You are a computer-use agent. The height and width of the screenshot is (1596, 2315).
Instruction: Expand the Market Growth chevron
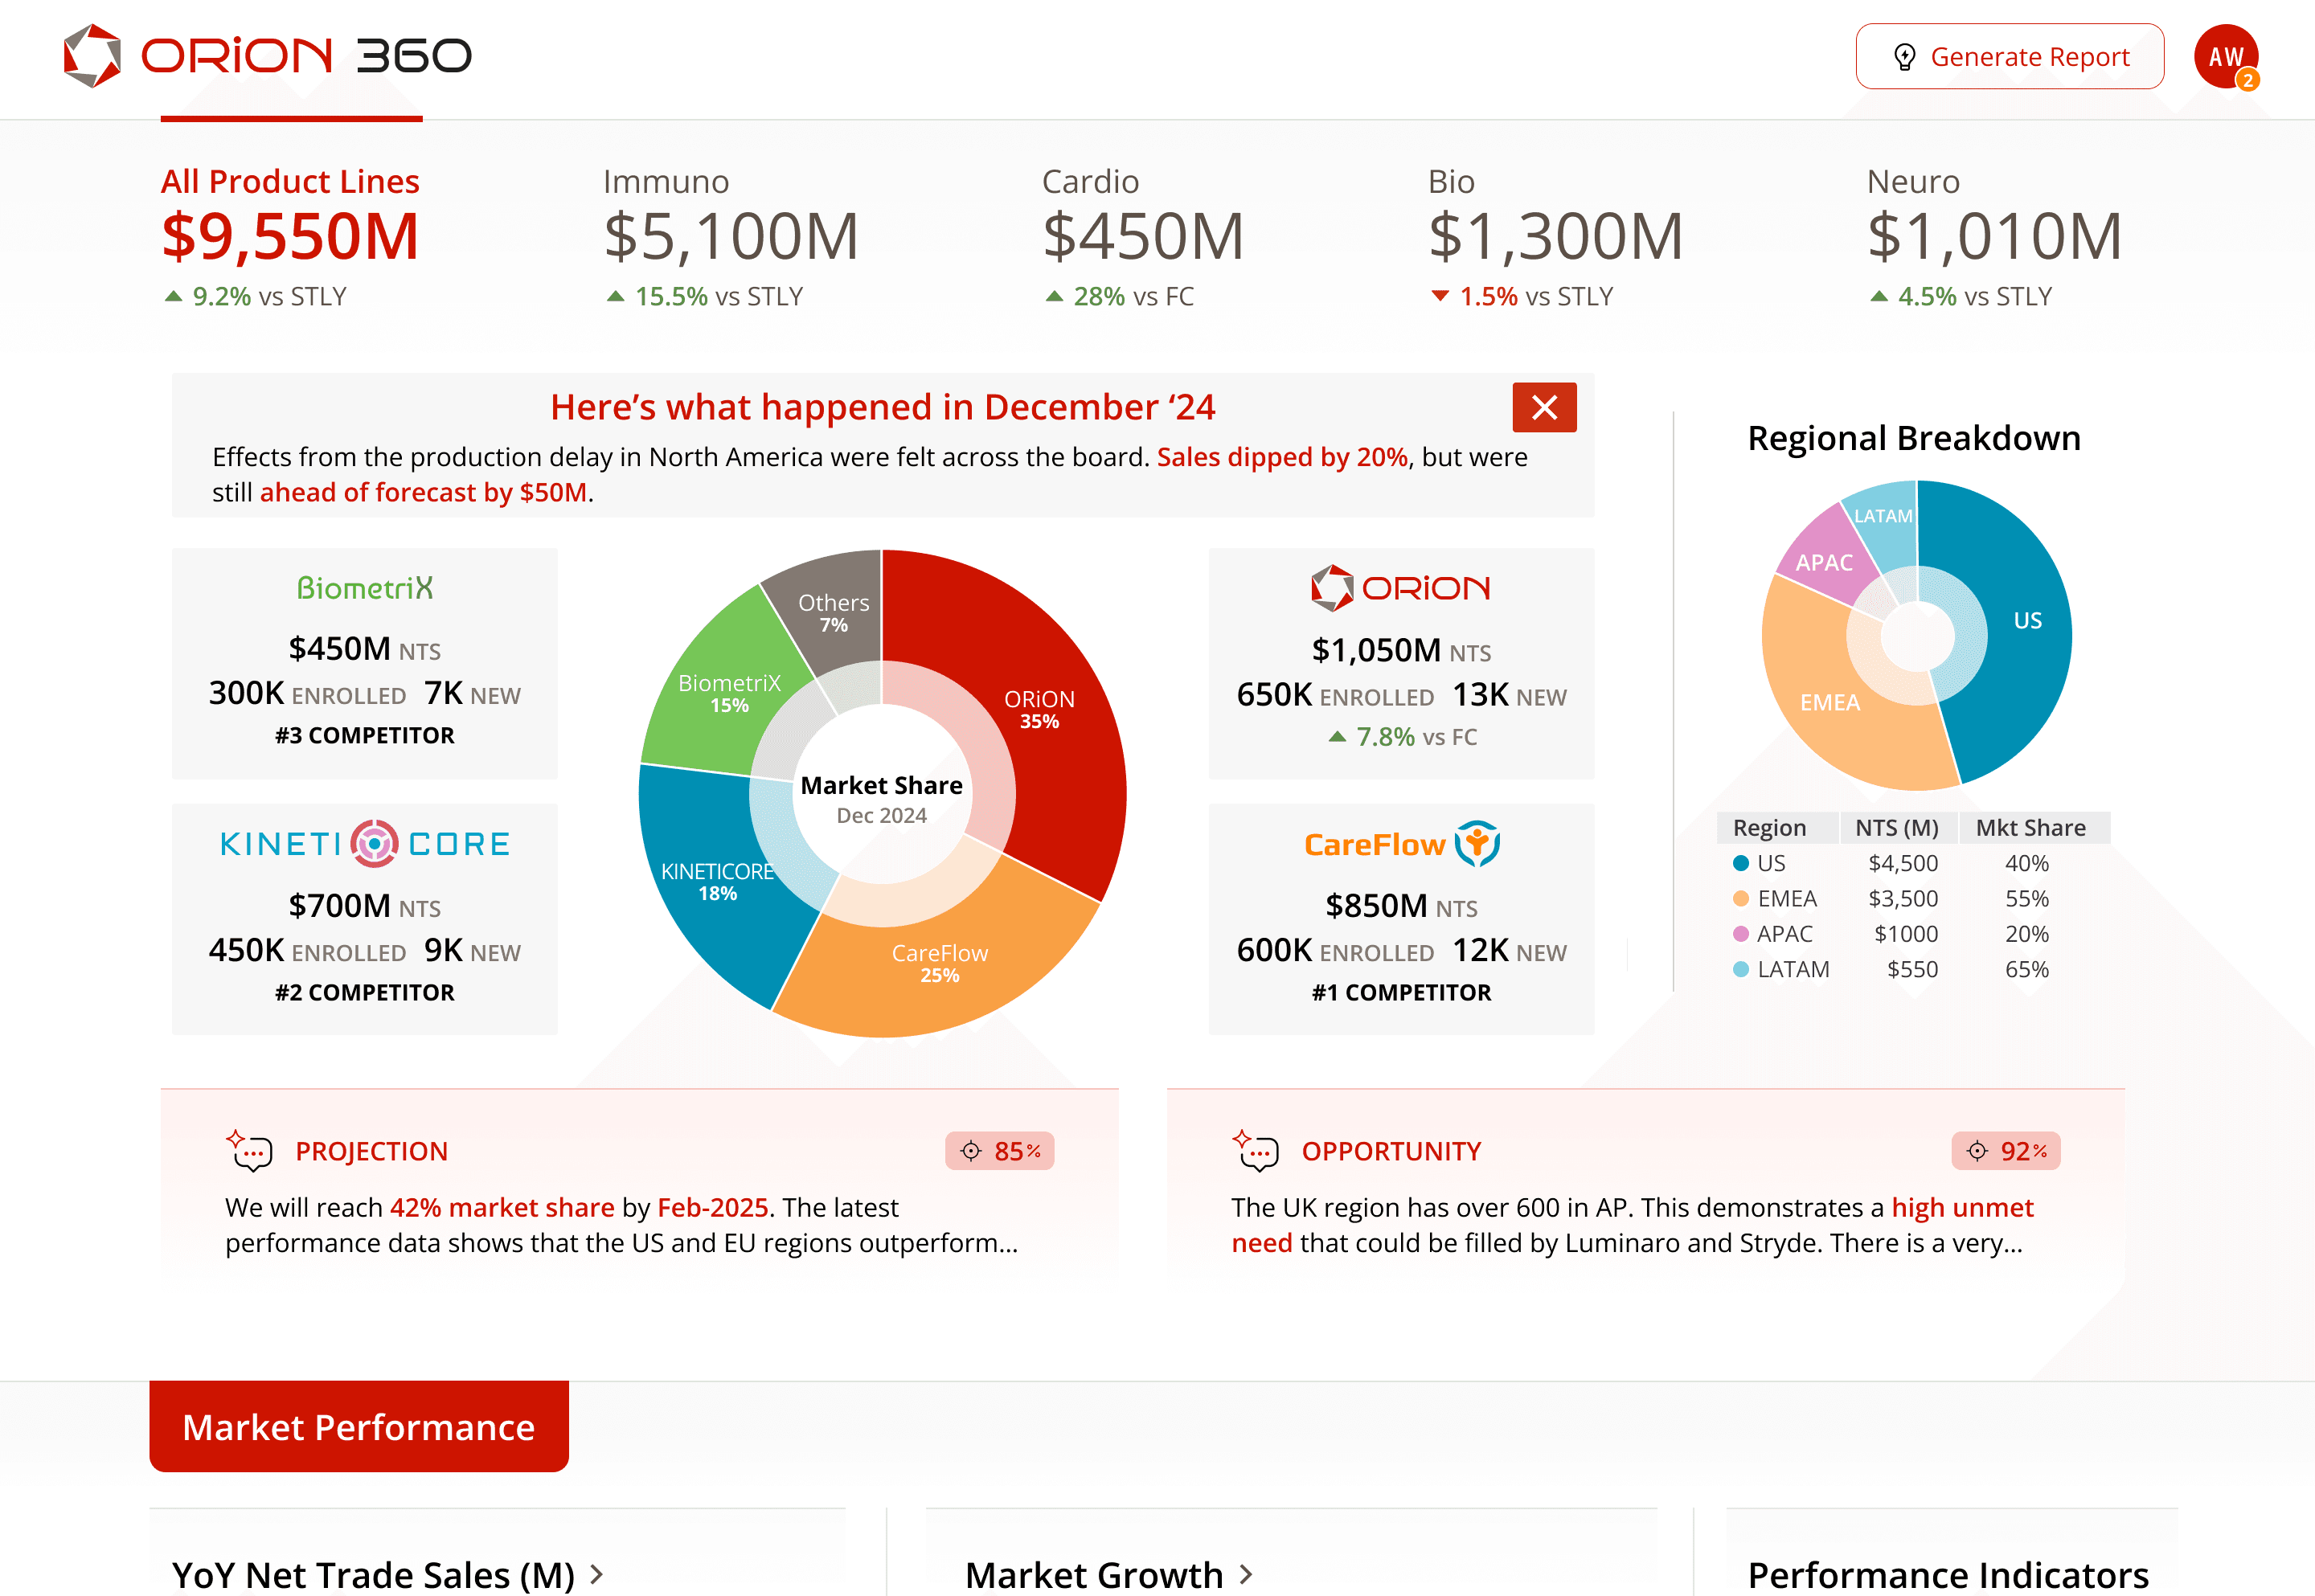[1246, 1574]
